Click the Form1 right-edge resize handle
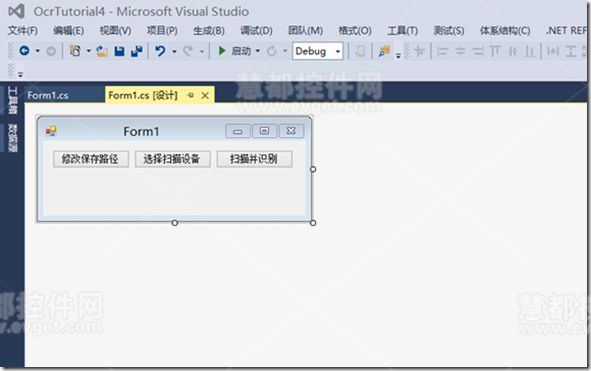This screenshot has width=591, height=371. [313, 169]
